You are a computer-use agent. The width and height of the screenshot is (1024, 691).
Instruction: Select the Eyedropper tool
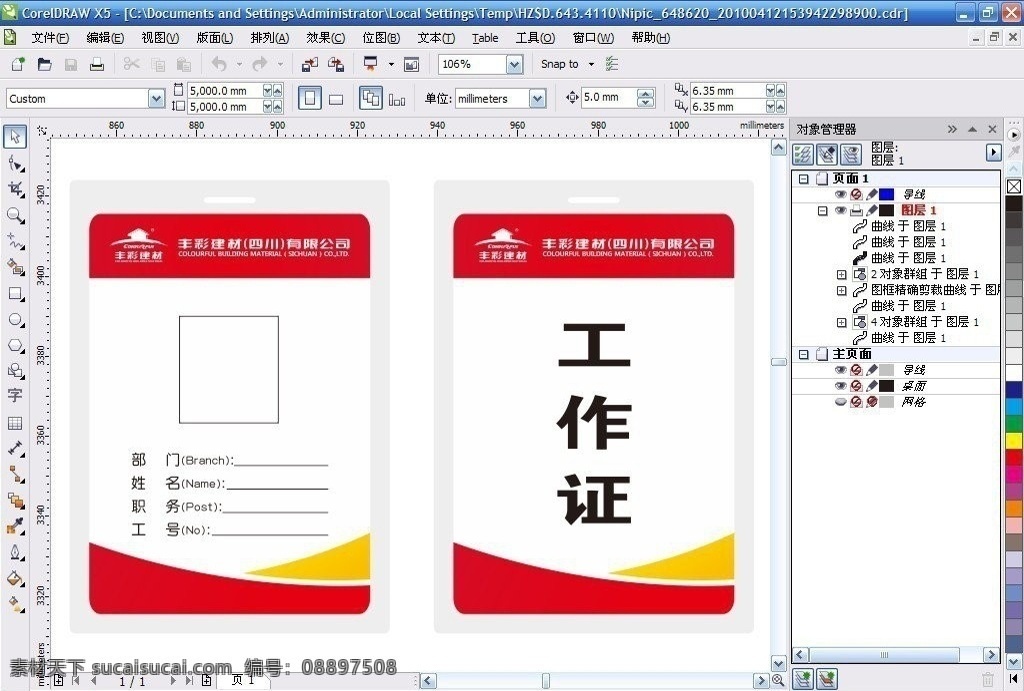click(15, 526)
